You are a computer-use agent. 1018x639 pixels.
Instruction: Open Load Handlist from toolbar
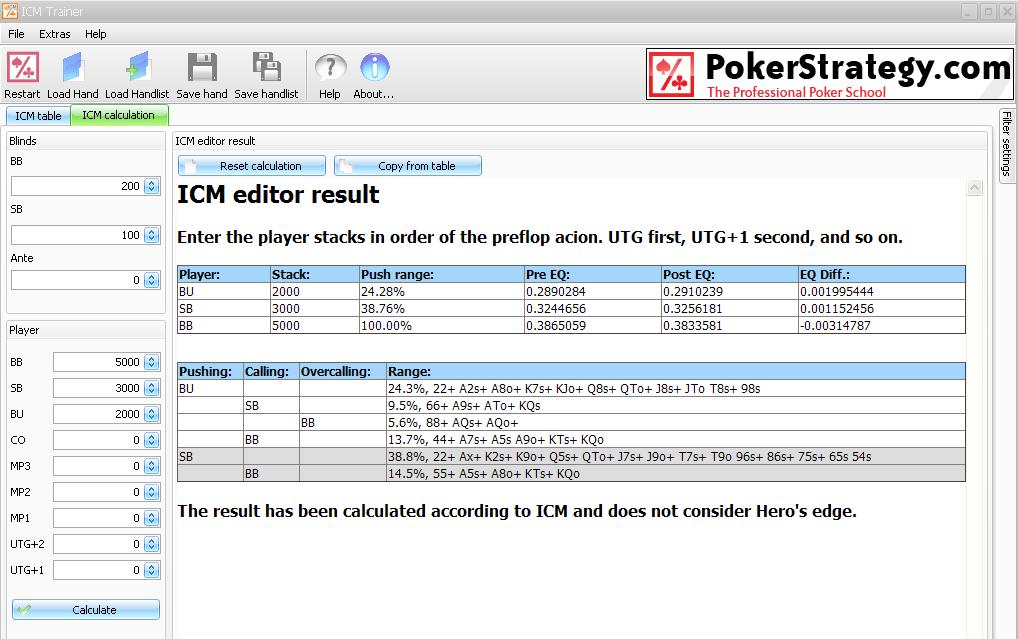137,68
